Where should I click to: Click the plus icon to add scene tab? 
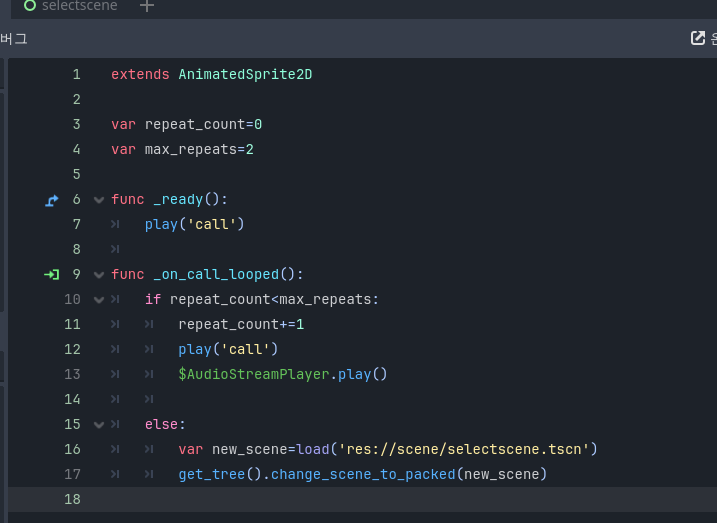click(147, 6)
